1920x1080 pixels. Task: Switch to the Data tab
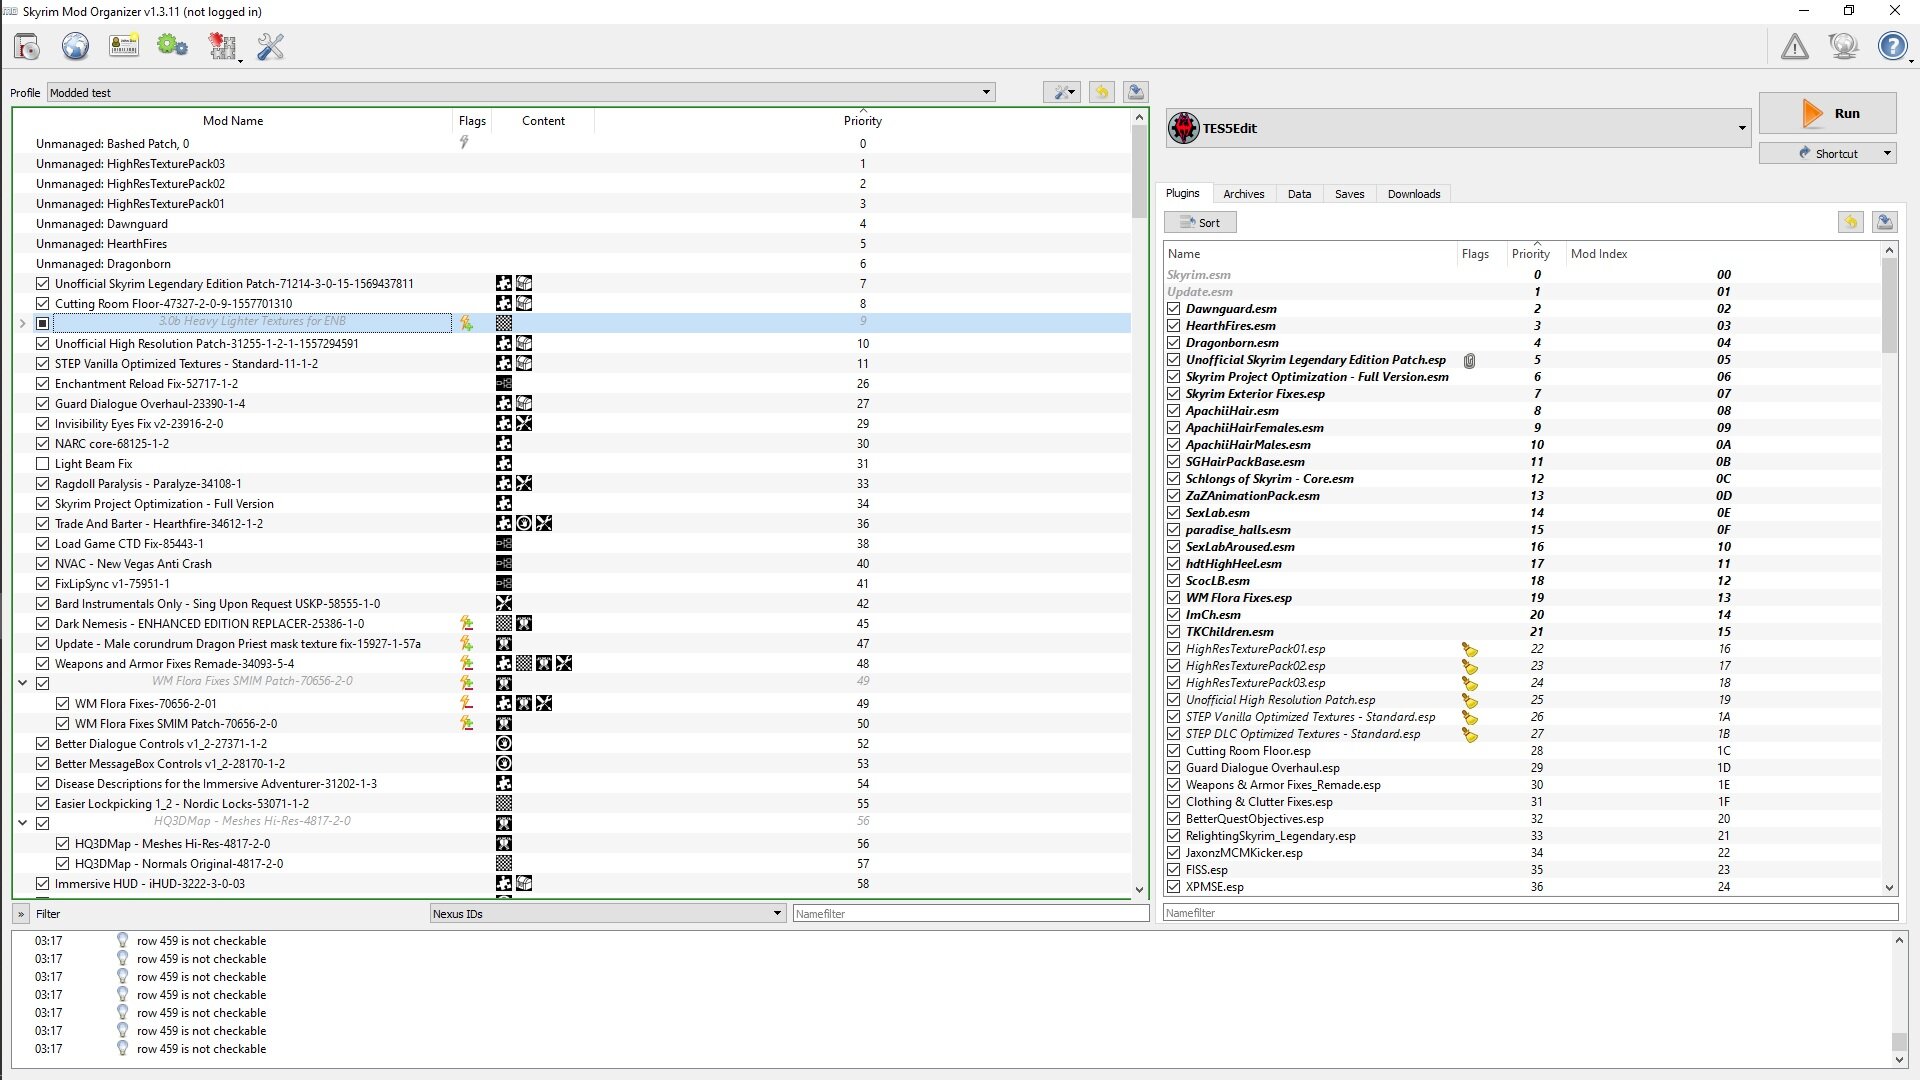[x=1299, y=194]
